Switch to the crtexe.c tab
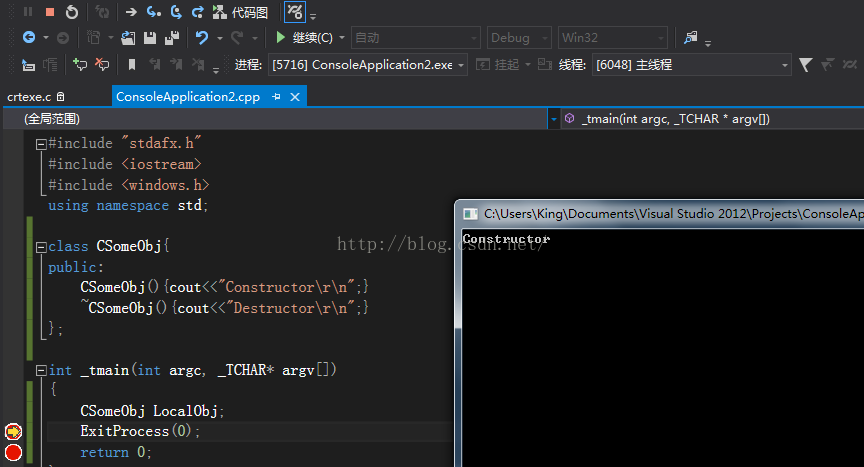The image size is (864, 467). click(29, 97)
